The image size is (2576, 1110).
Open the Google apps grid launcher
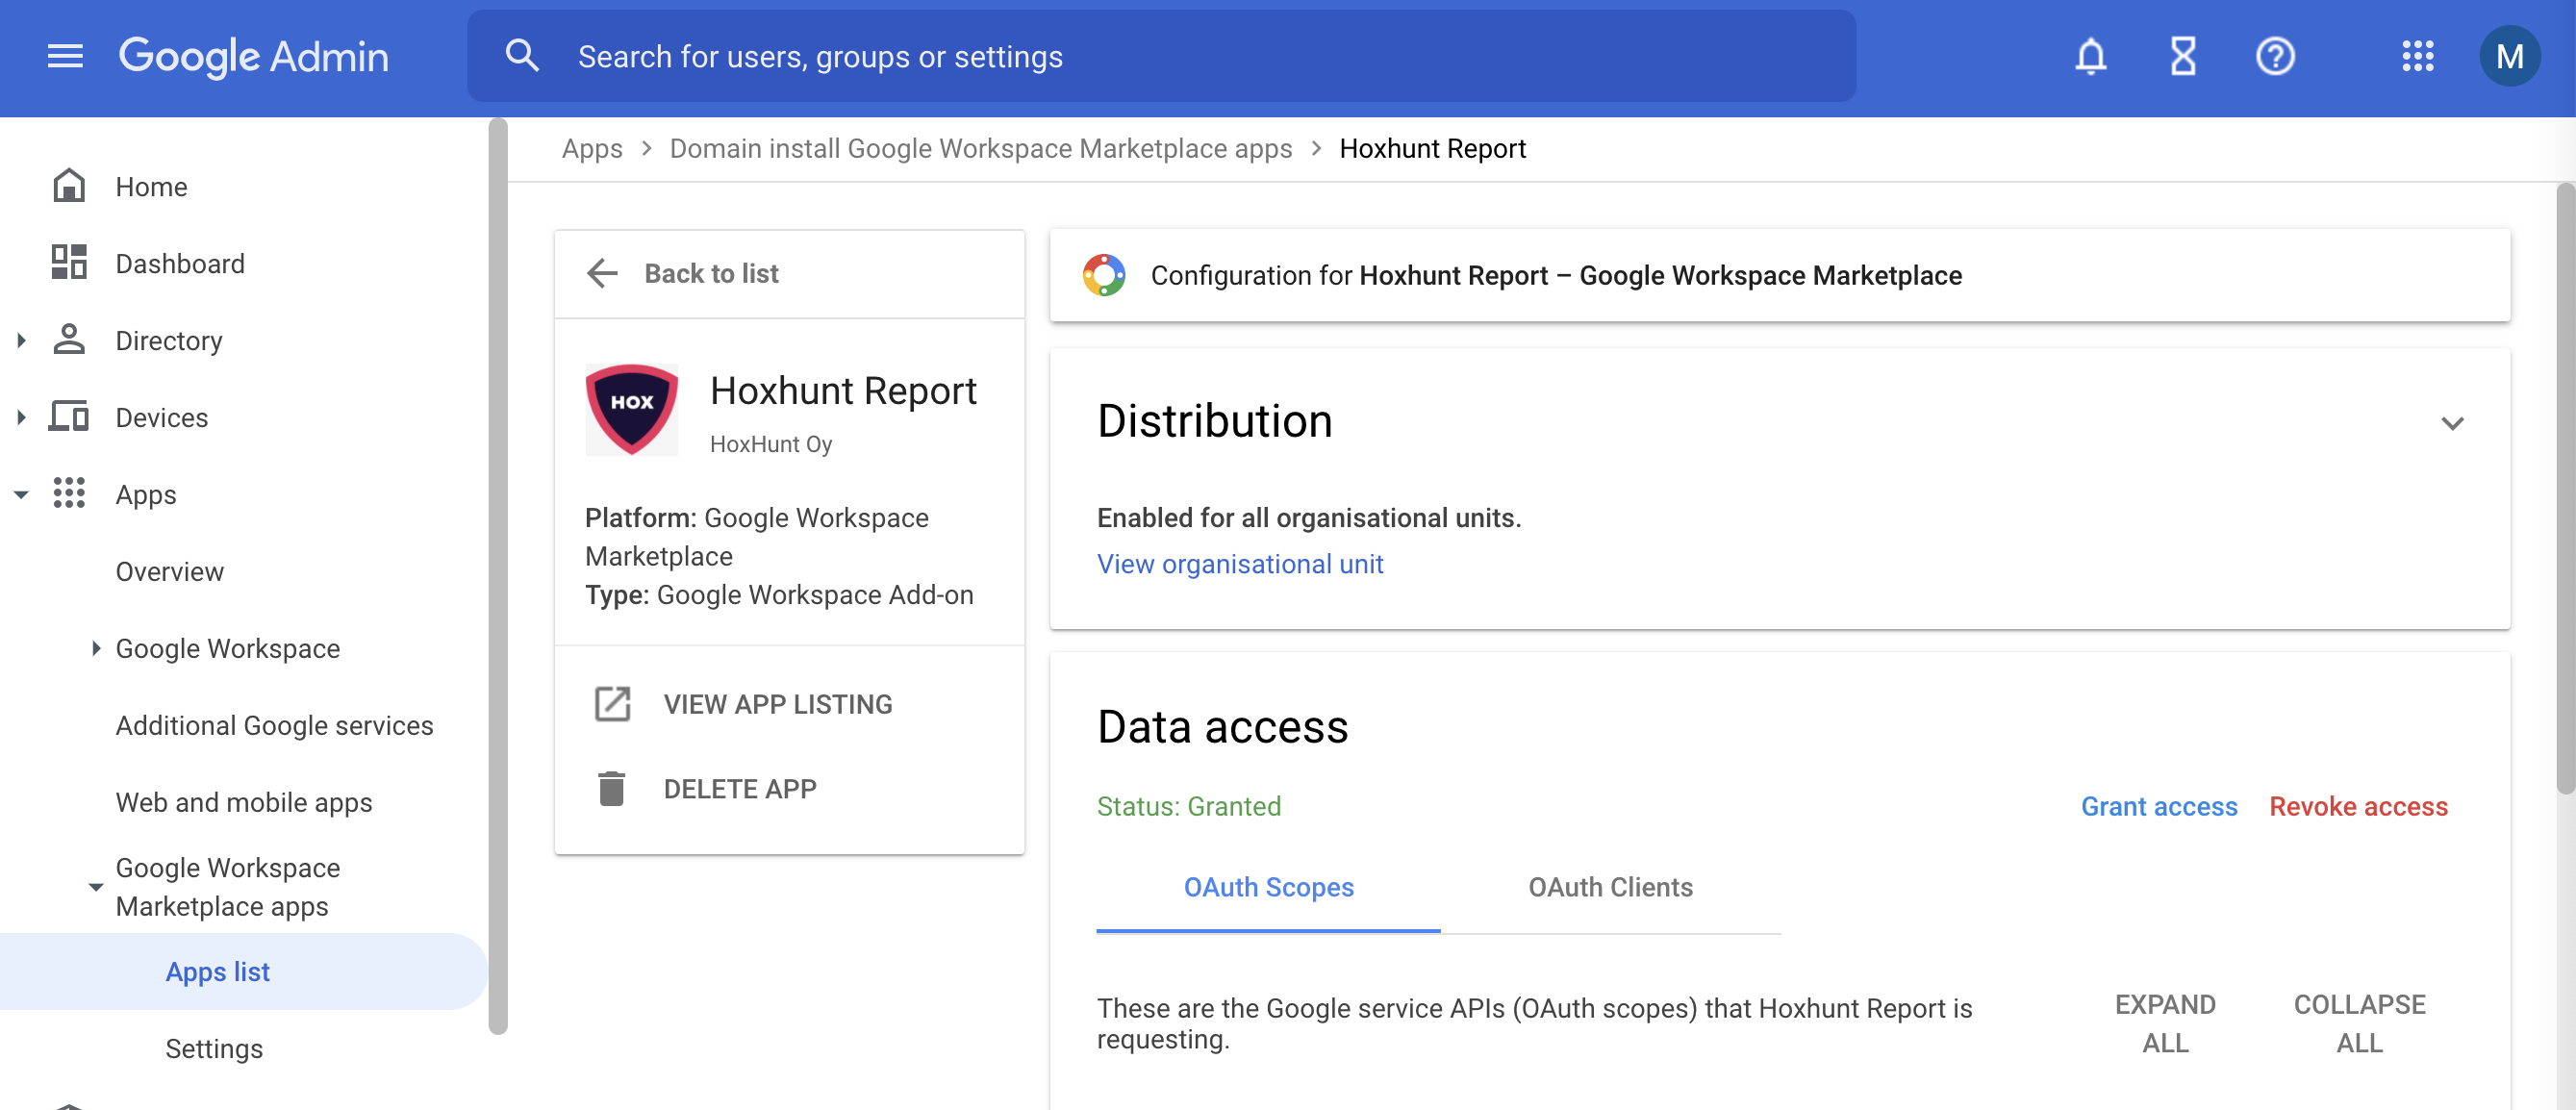click(x=2417, y=56)
